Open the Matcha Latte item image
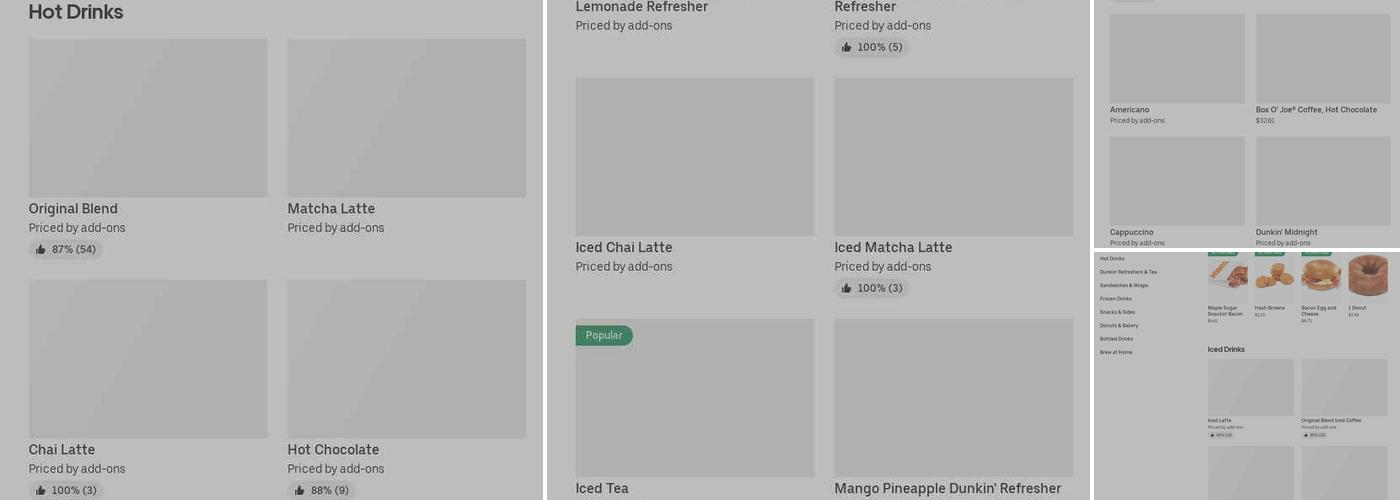Screen dimensions: 1400x500 [407, 118]
